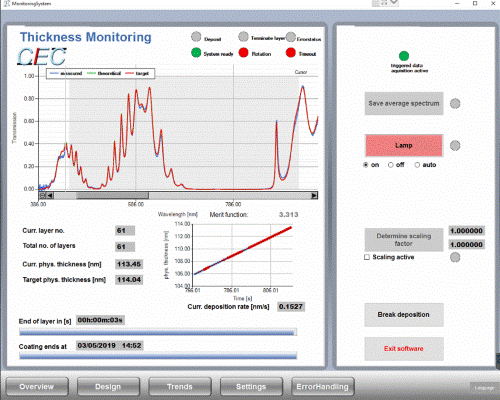Click the theoretical legend entry
Screen dimensions: 500x400
click(x=104, y=73)
